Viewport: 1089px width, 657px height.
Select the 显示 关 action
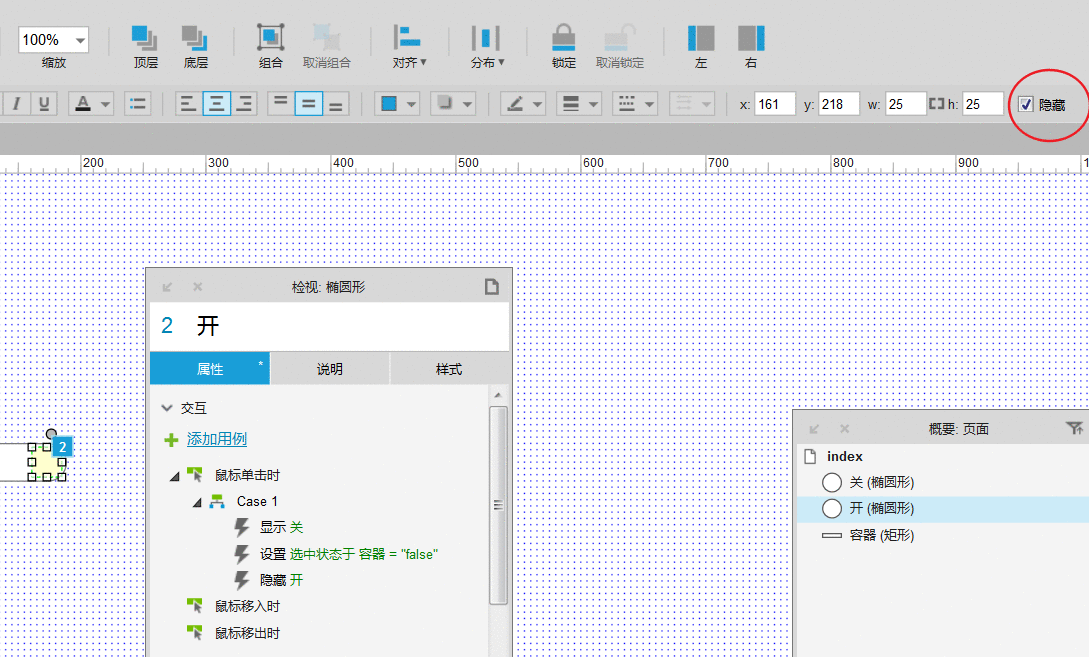pos(281,527)
